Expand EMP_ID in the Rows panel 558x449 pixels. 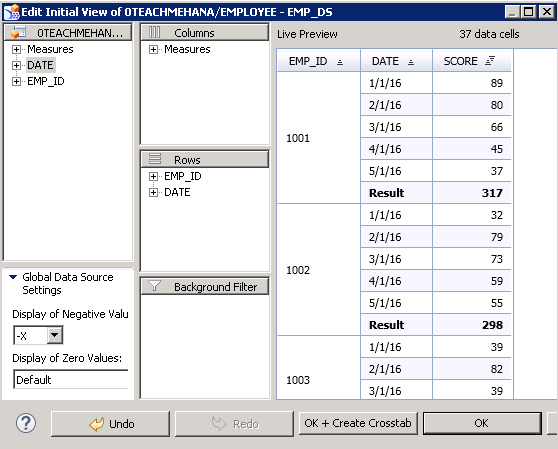153,176
